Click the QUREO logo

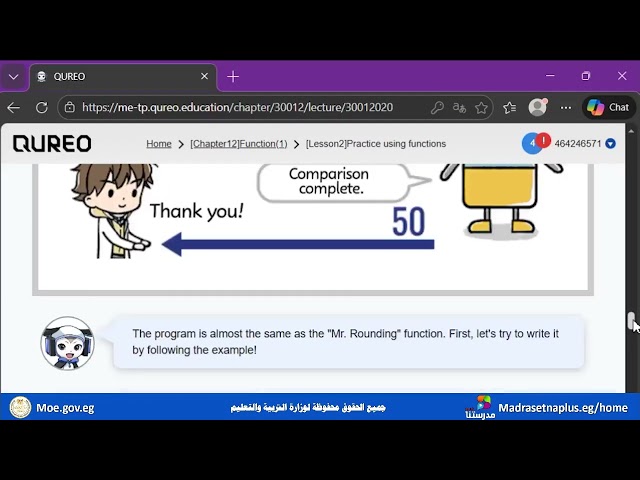click(52, 144)
